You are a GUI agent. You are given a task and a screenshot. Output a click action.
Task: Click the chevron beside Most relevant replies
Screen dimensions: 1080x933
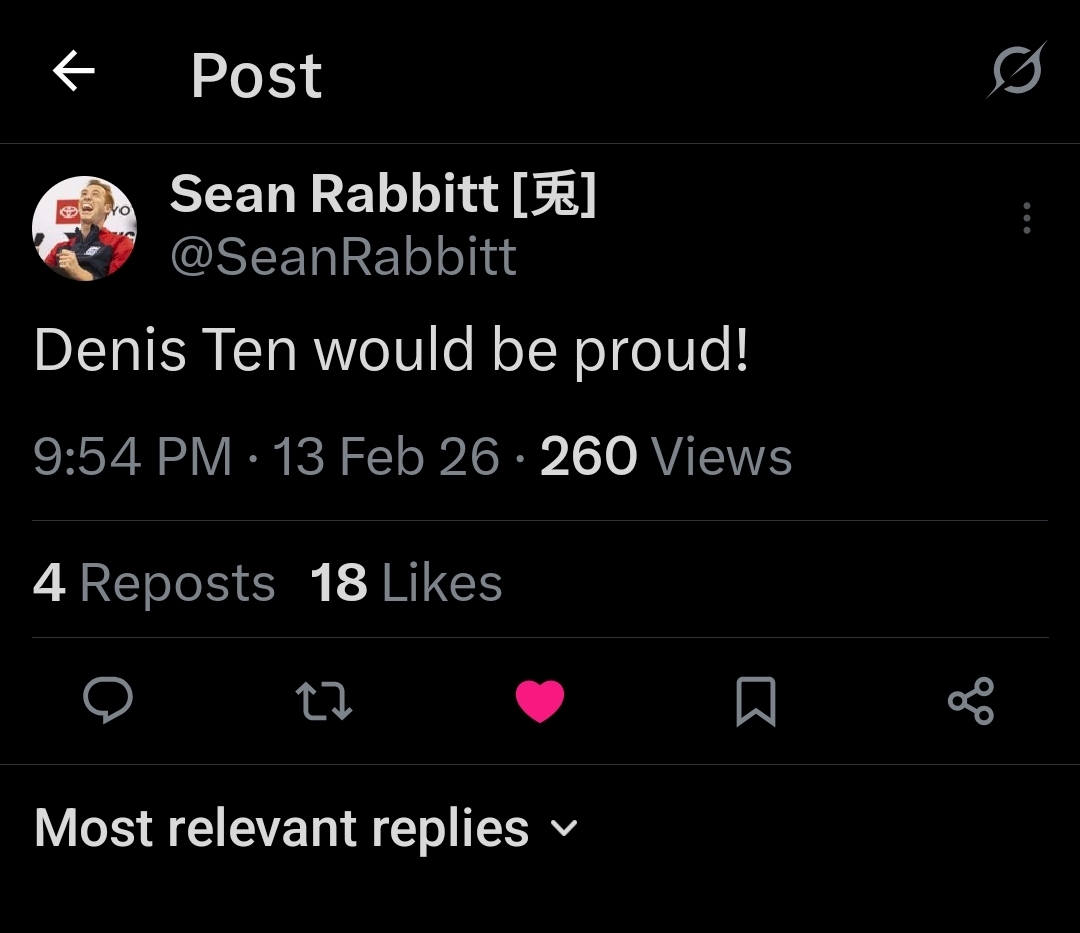pyautogui.click(x=565, y=829)
